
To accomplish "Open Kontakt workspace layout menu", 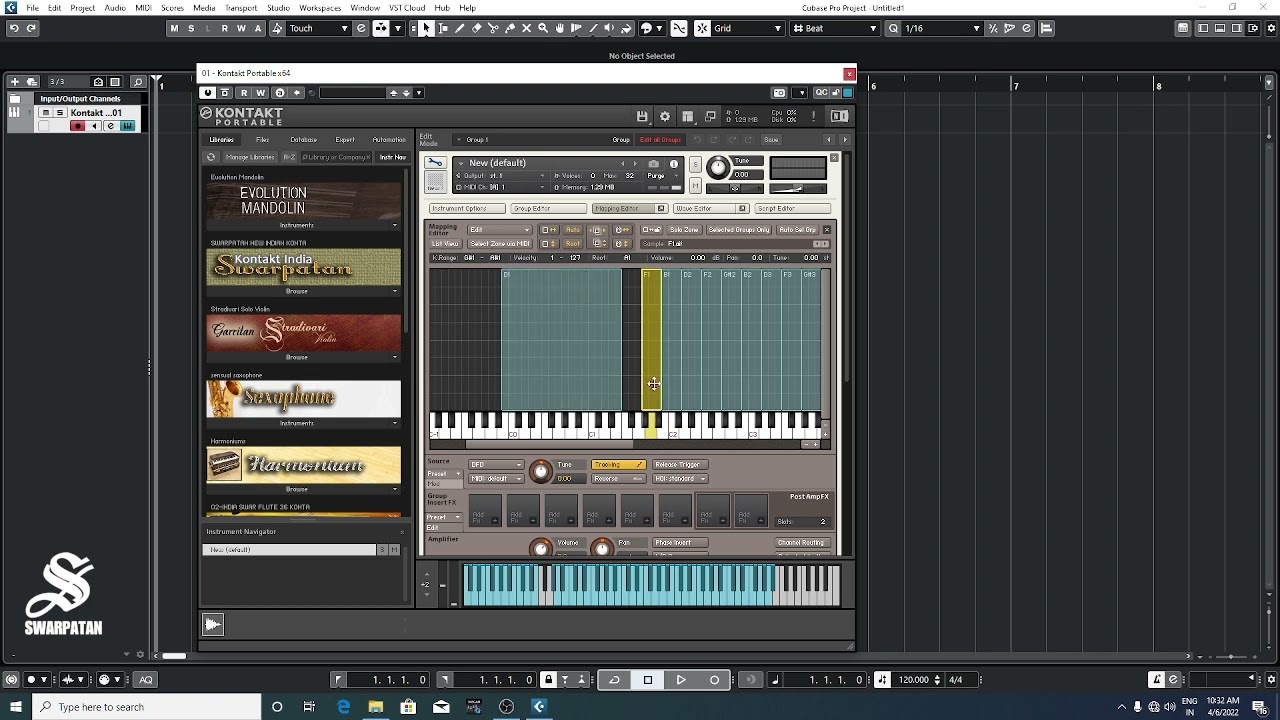I will [688, 116].
